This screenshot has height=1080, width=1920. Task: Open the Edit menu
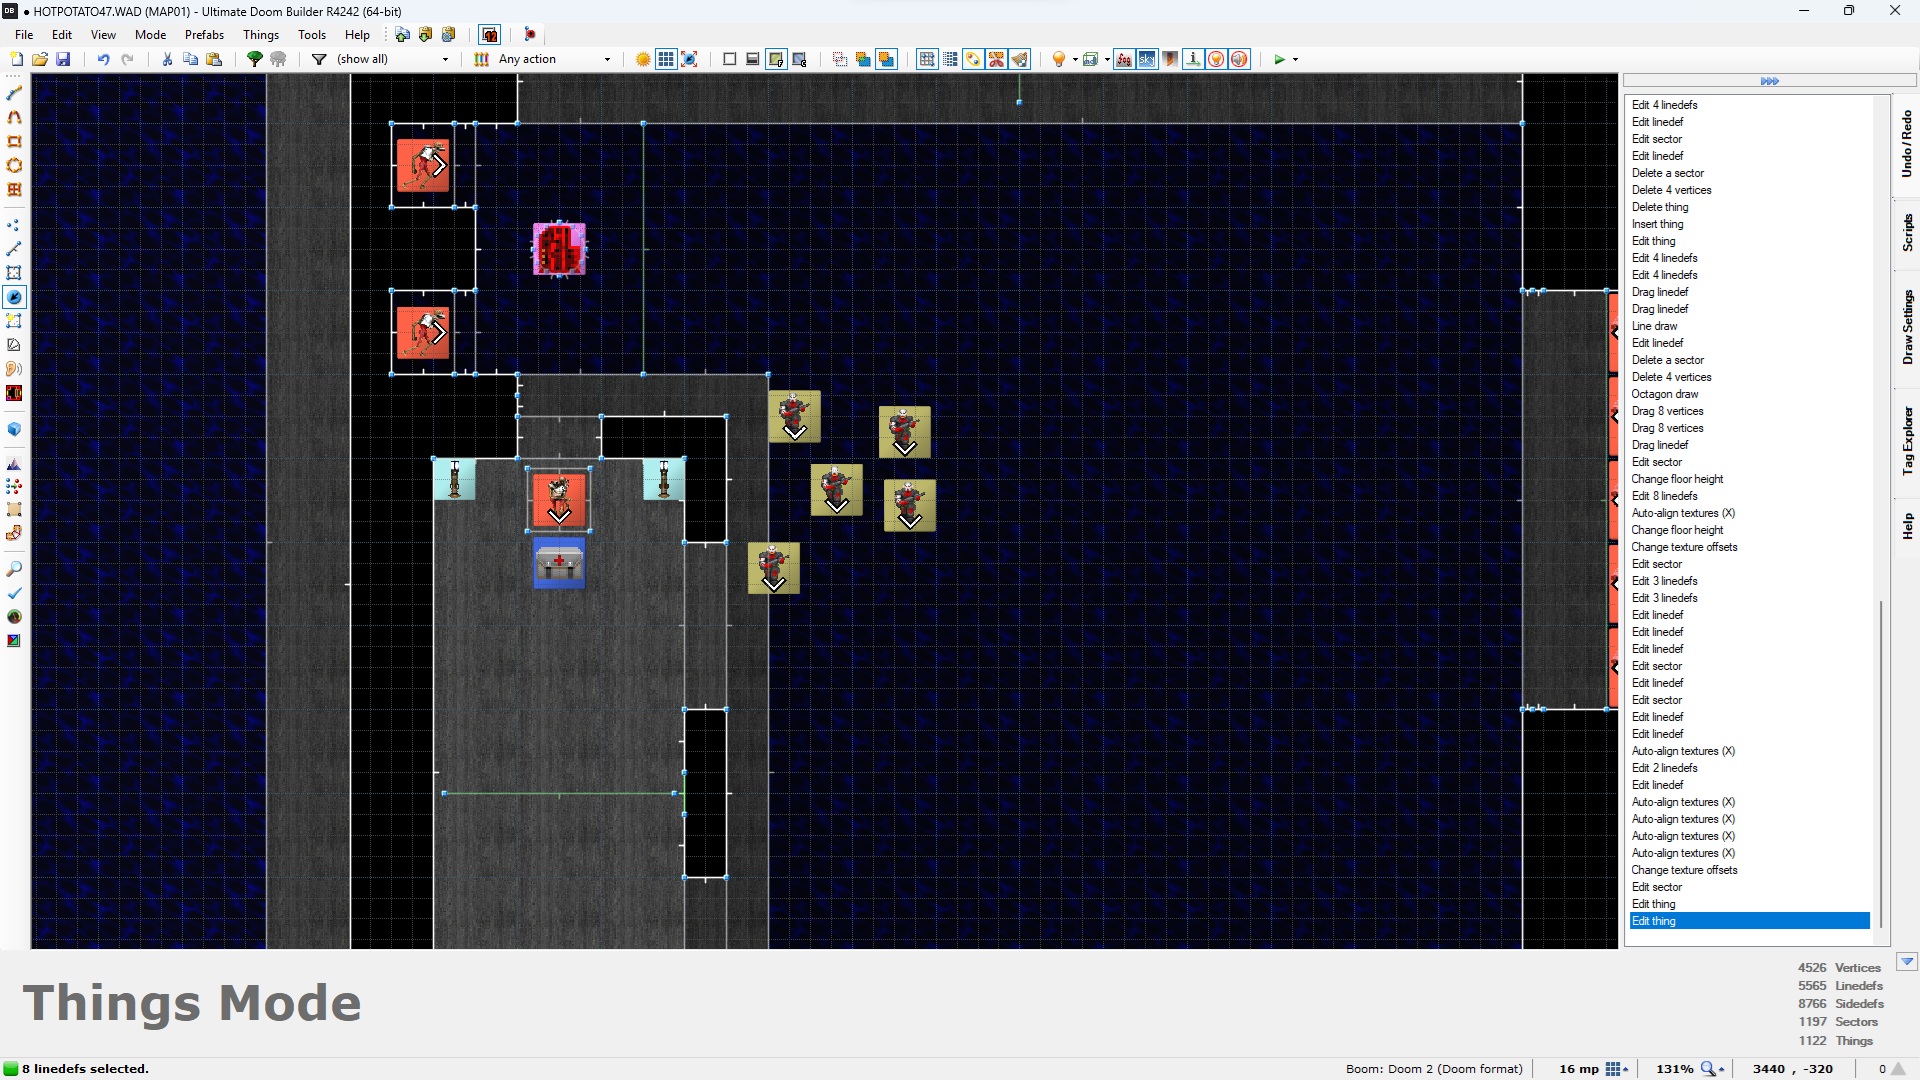point(62,35)
